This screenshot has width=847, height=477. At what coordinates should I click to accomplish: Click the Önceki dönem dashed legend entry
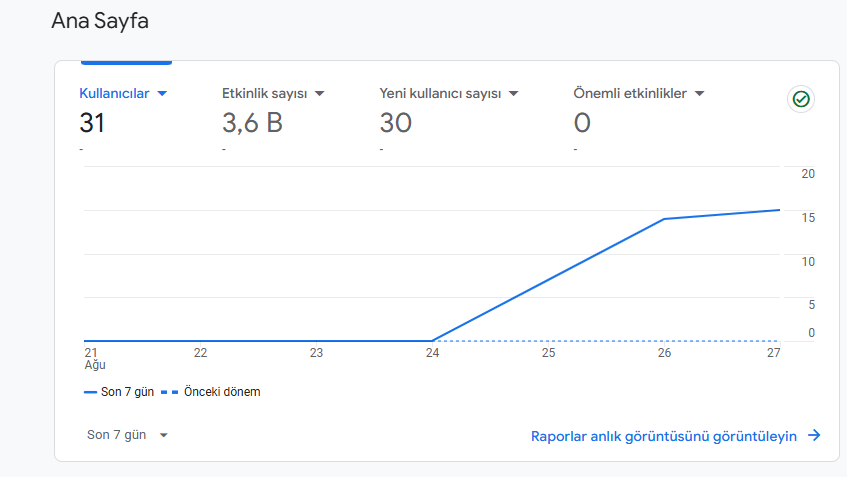(211, 392)
